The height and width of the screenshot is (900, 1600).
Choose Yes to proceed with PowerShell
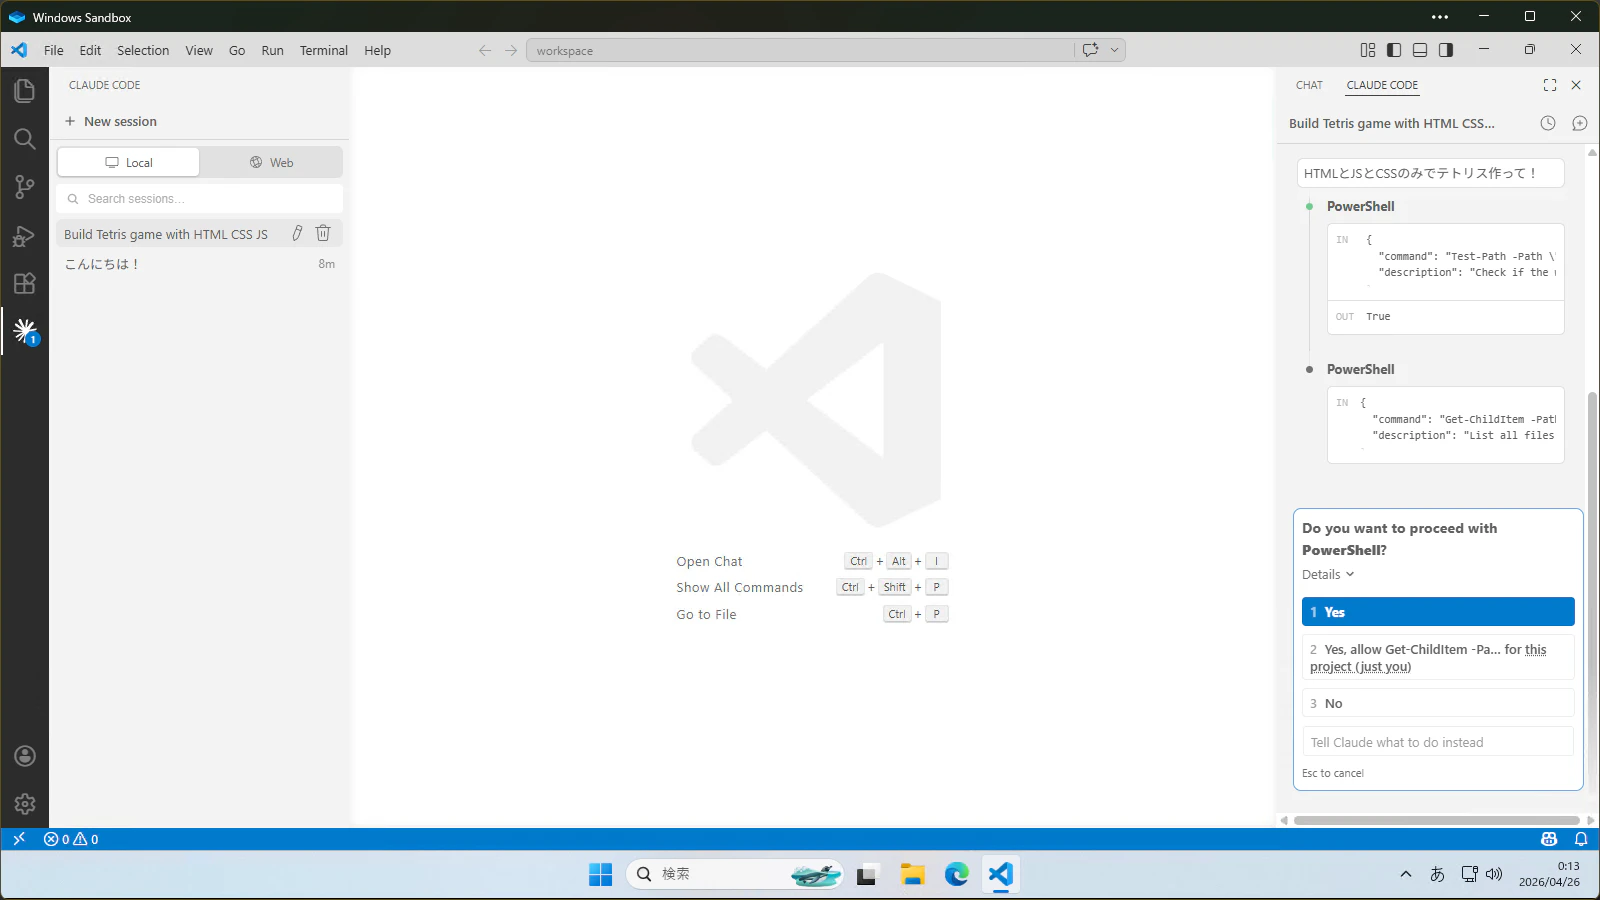click(x=1438, y=612)
